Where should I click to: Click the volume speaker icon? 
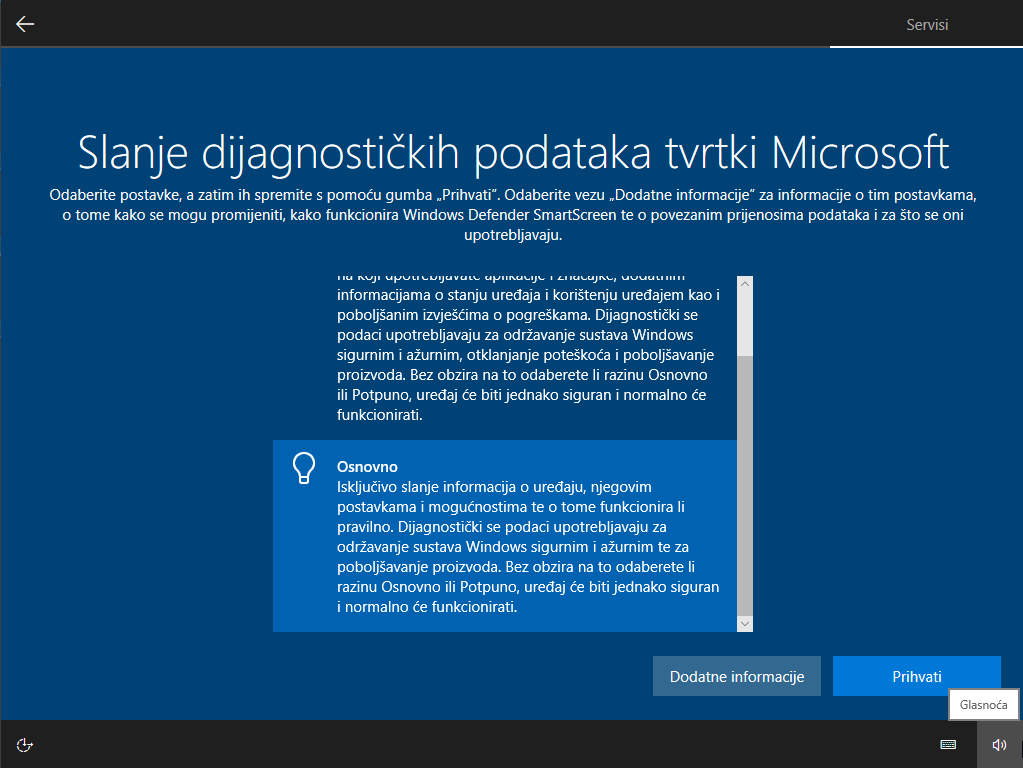999,745
